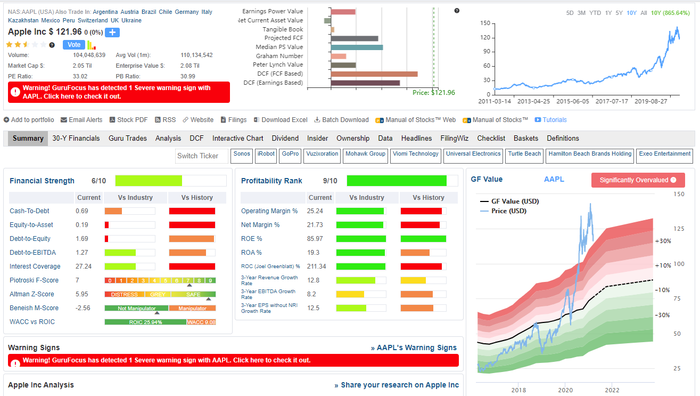Switch ticker to Sonos
The image size is (700, 396).
[242, 155]
